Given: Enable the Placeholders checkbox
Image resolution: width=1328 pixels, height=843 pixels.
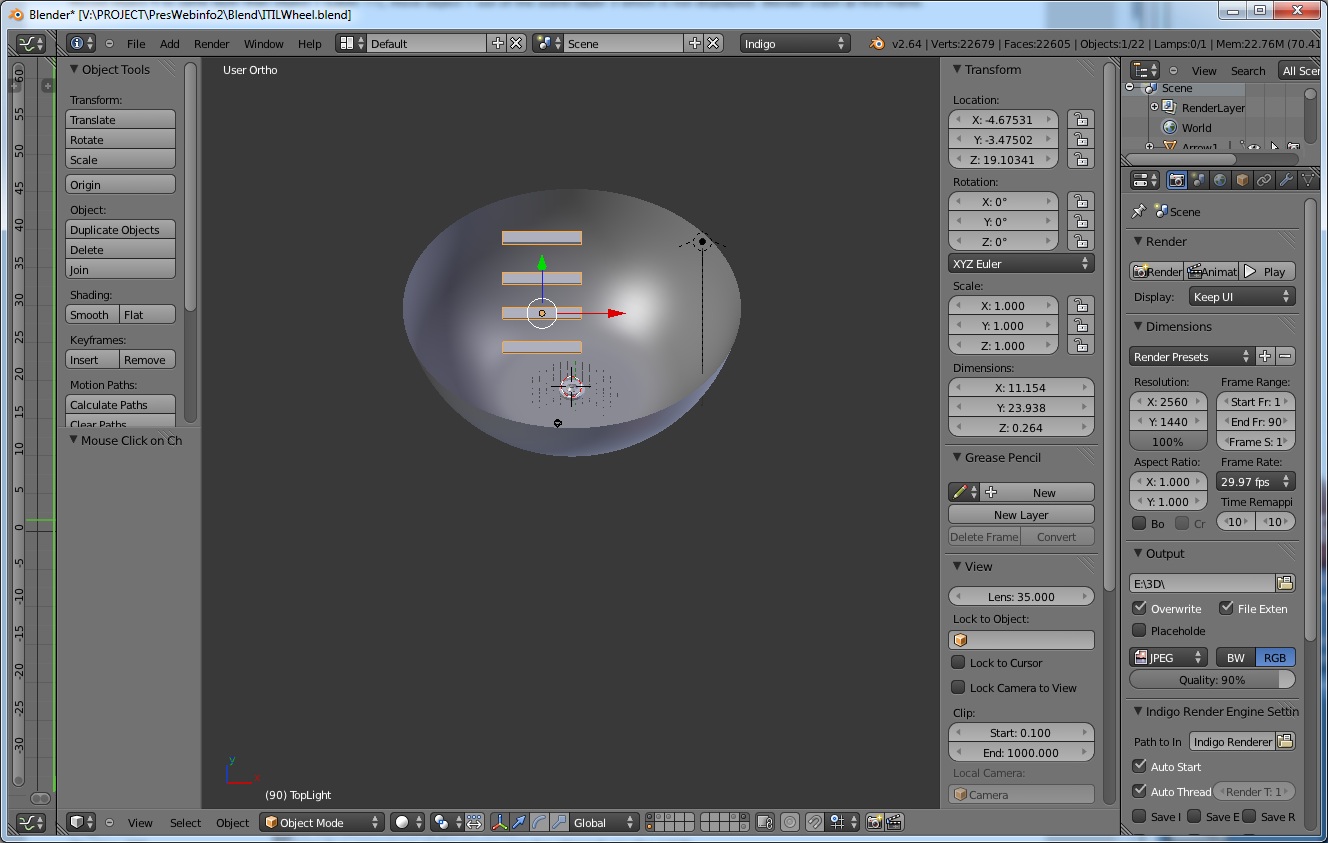Looking at the screenshot, I should 1140,630.
